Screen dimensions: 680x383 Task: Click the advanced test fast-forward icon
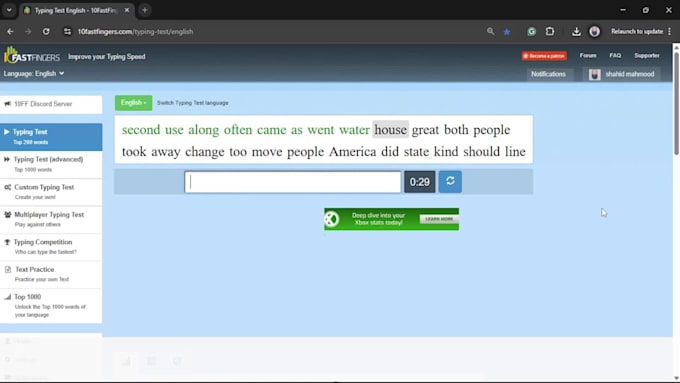[x=7, y=159]
